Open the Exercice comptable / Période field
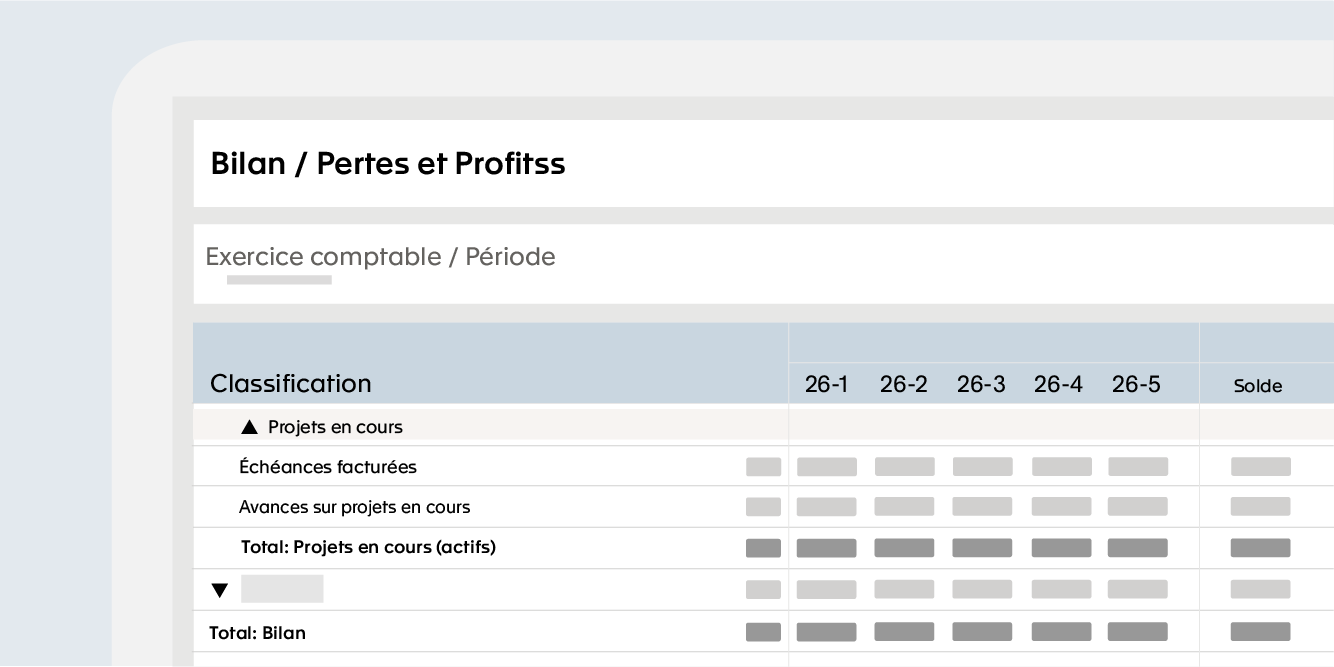This screenshot has width=1334, height=667. [763, 264]
